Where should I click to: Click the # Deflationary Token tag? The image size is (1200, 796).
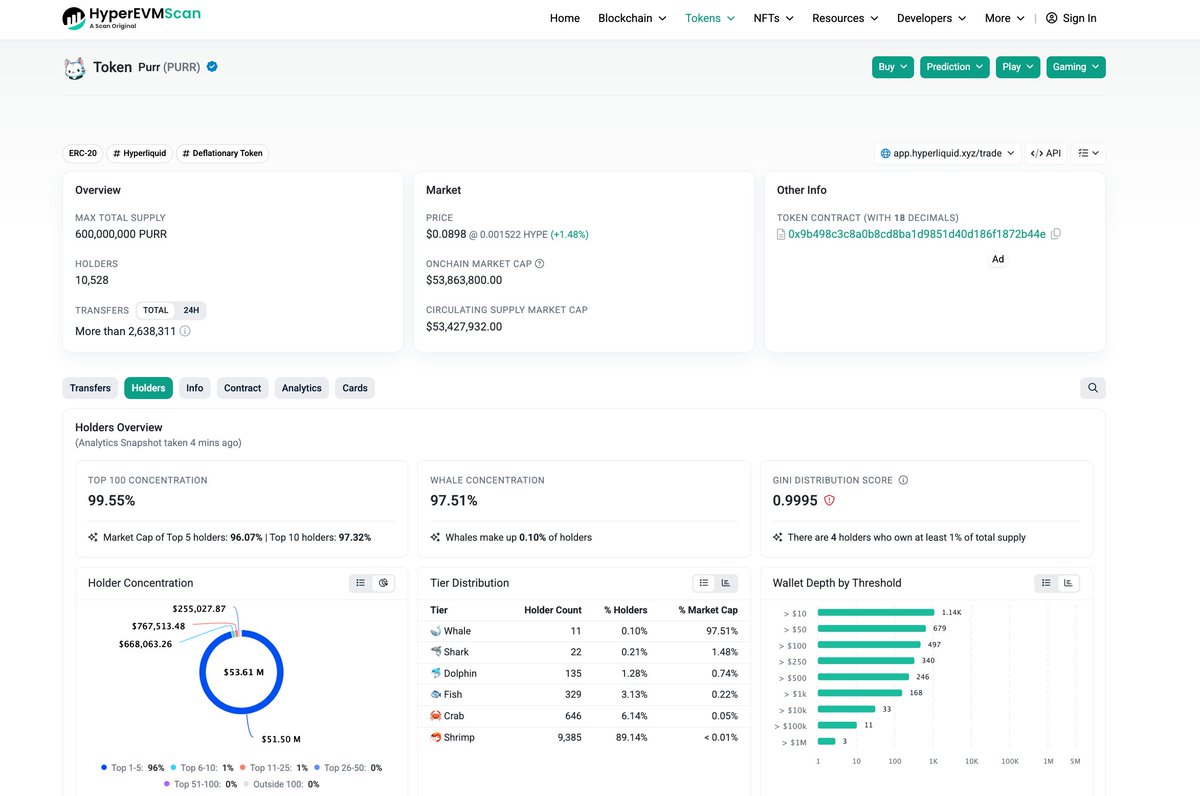click(223, 153)
